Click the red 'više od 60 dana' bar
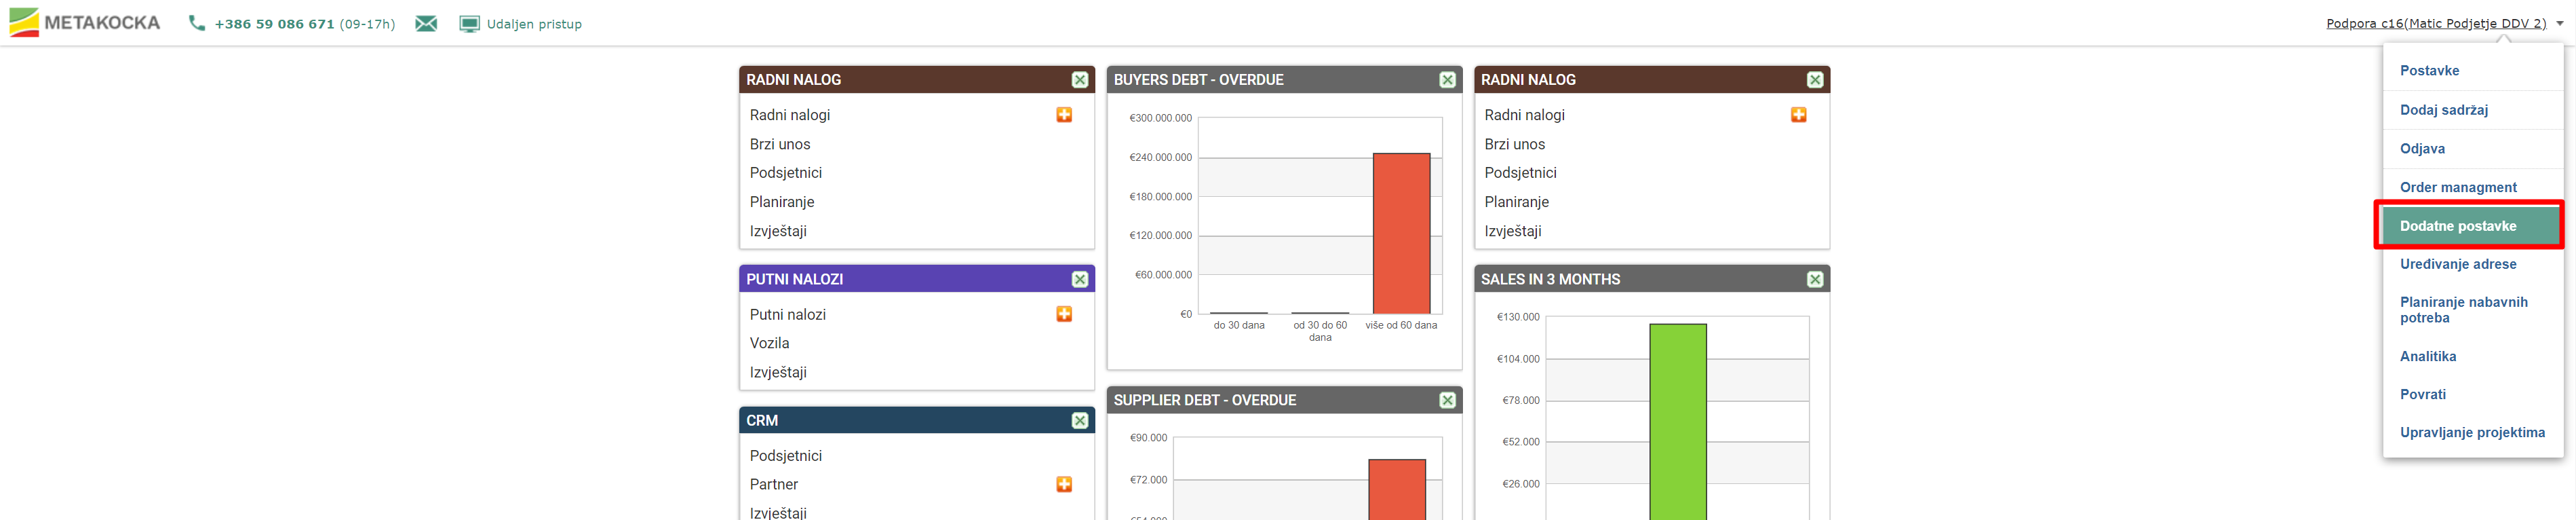The width and height of the screenshot is (2576, 520). 1401,233
